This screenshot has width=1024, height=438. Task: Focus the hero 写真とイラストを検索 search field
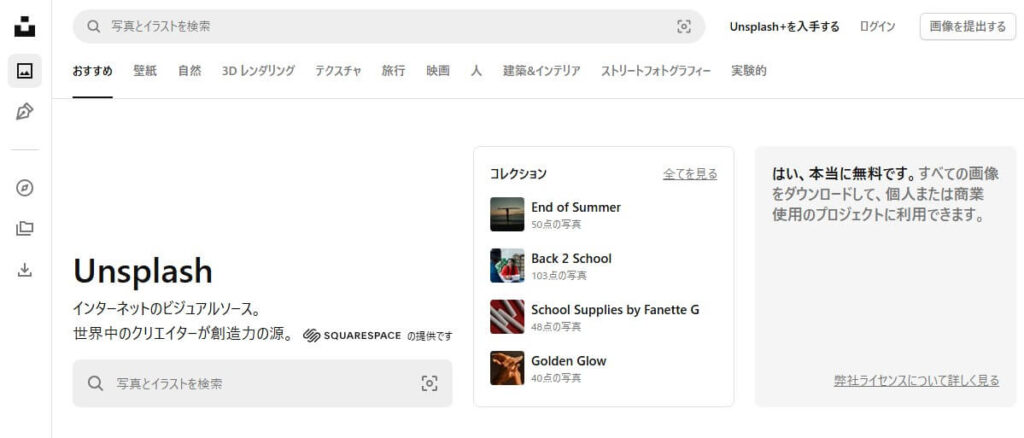pos(250,383)
